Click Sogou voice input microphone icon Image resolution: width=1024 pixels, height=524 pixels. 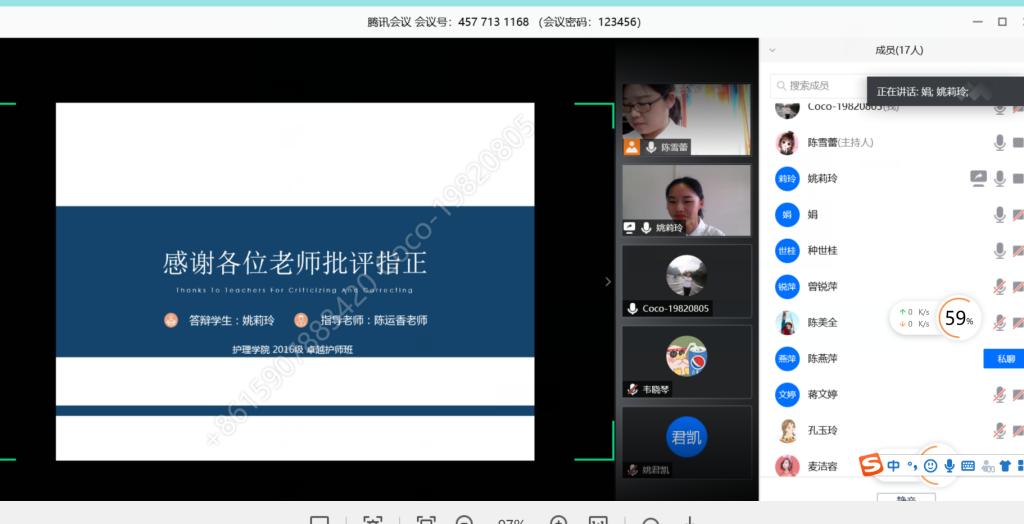click(949, 466)
